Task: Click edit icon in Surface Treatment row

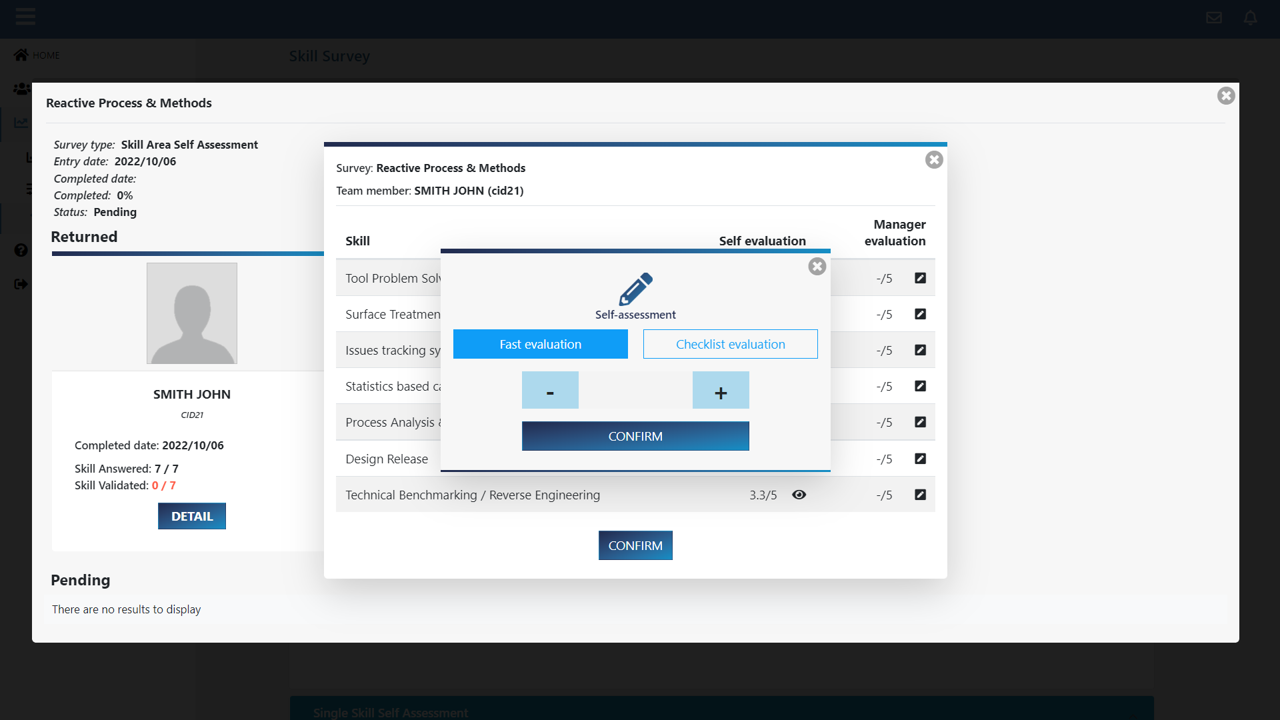Action: point(920,314)
